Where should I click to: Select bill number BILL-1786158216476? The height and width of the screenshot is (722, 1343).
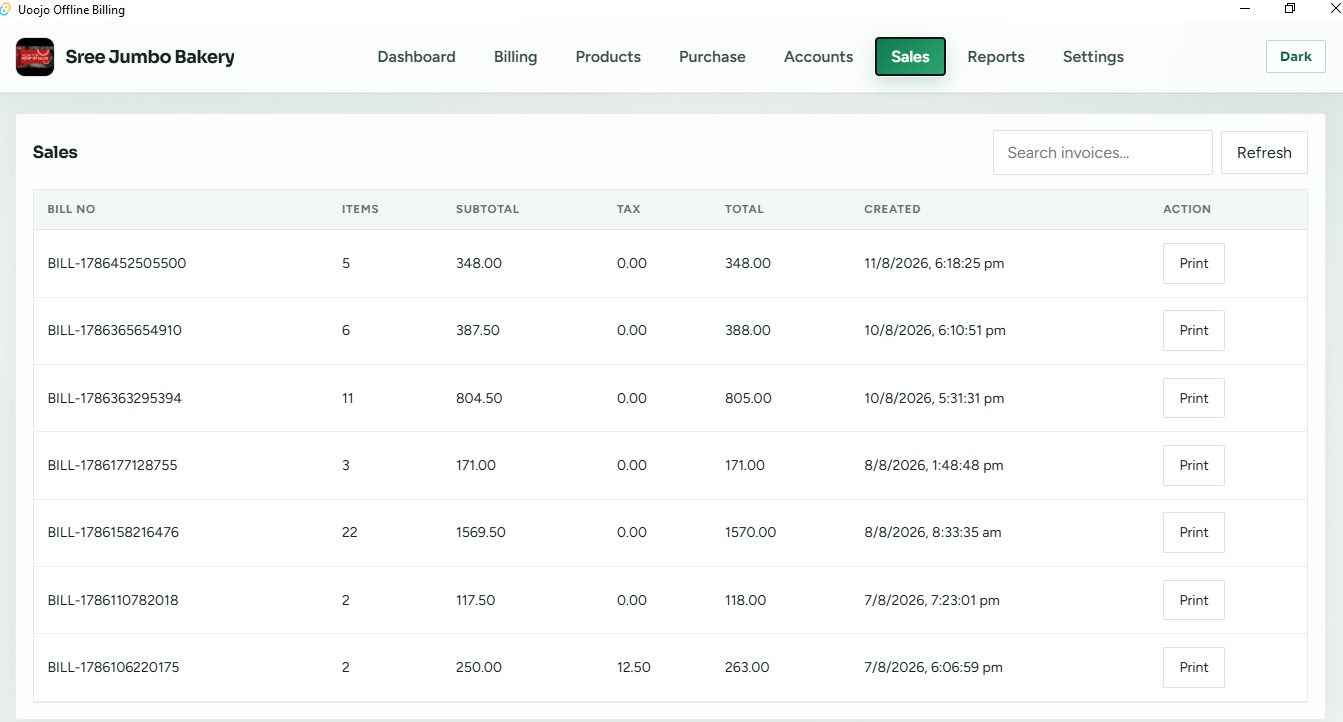tap(113, 532)
